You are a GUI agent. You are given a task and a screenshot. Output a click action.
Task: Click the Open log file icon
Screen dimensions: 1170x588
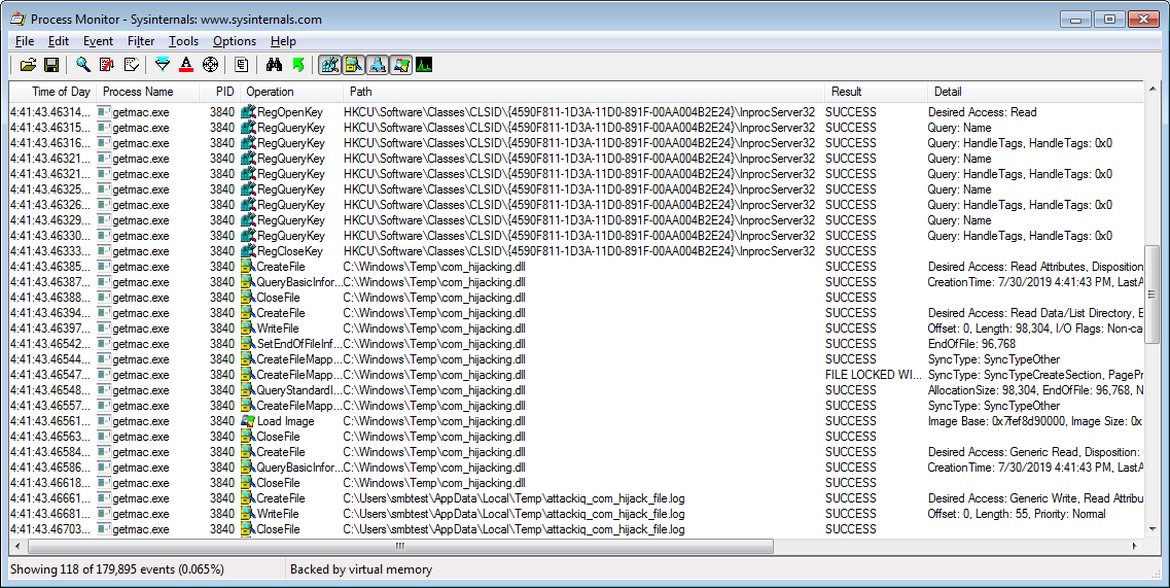28,65
